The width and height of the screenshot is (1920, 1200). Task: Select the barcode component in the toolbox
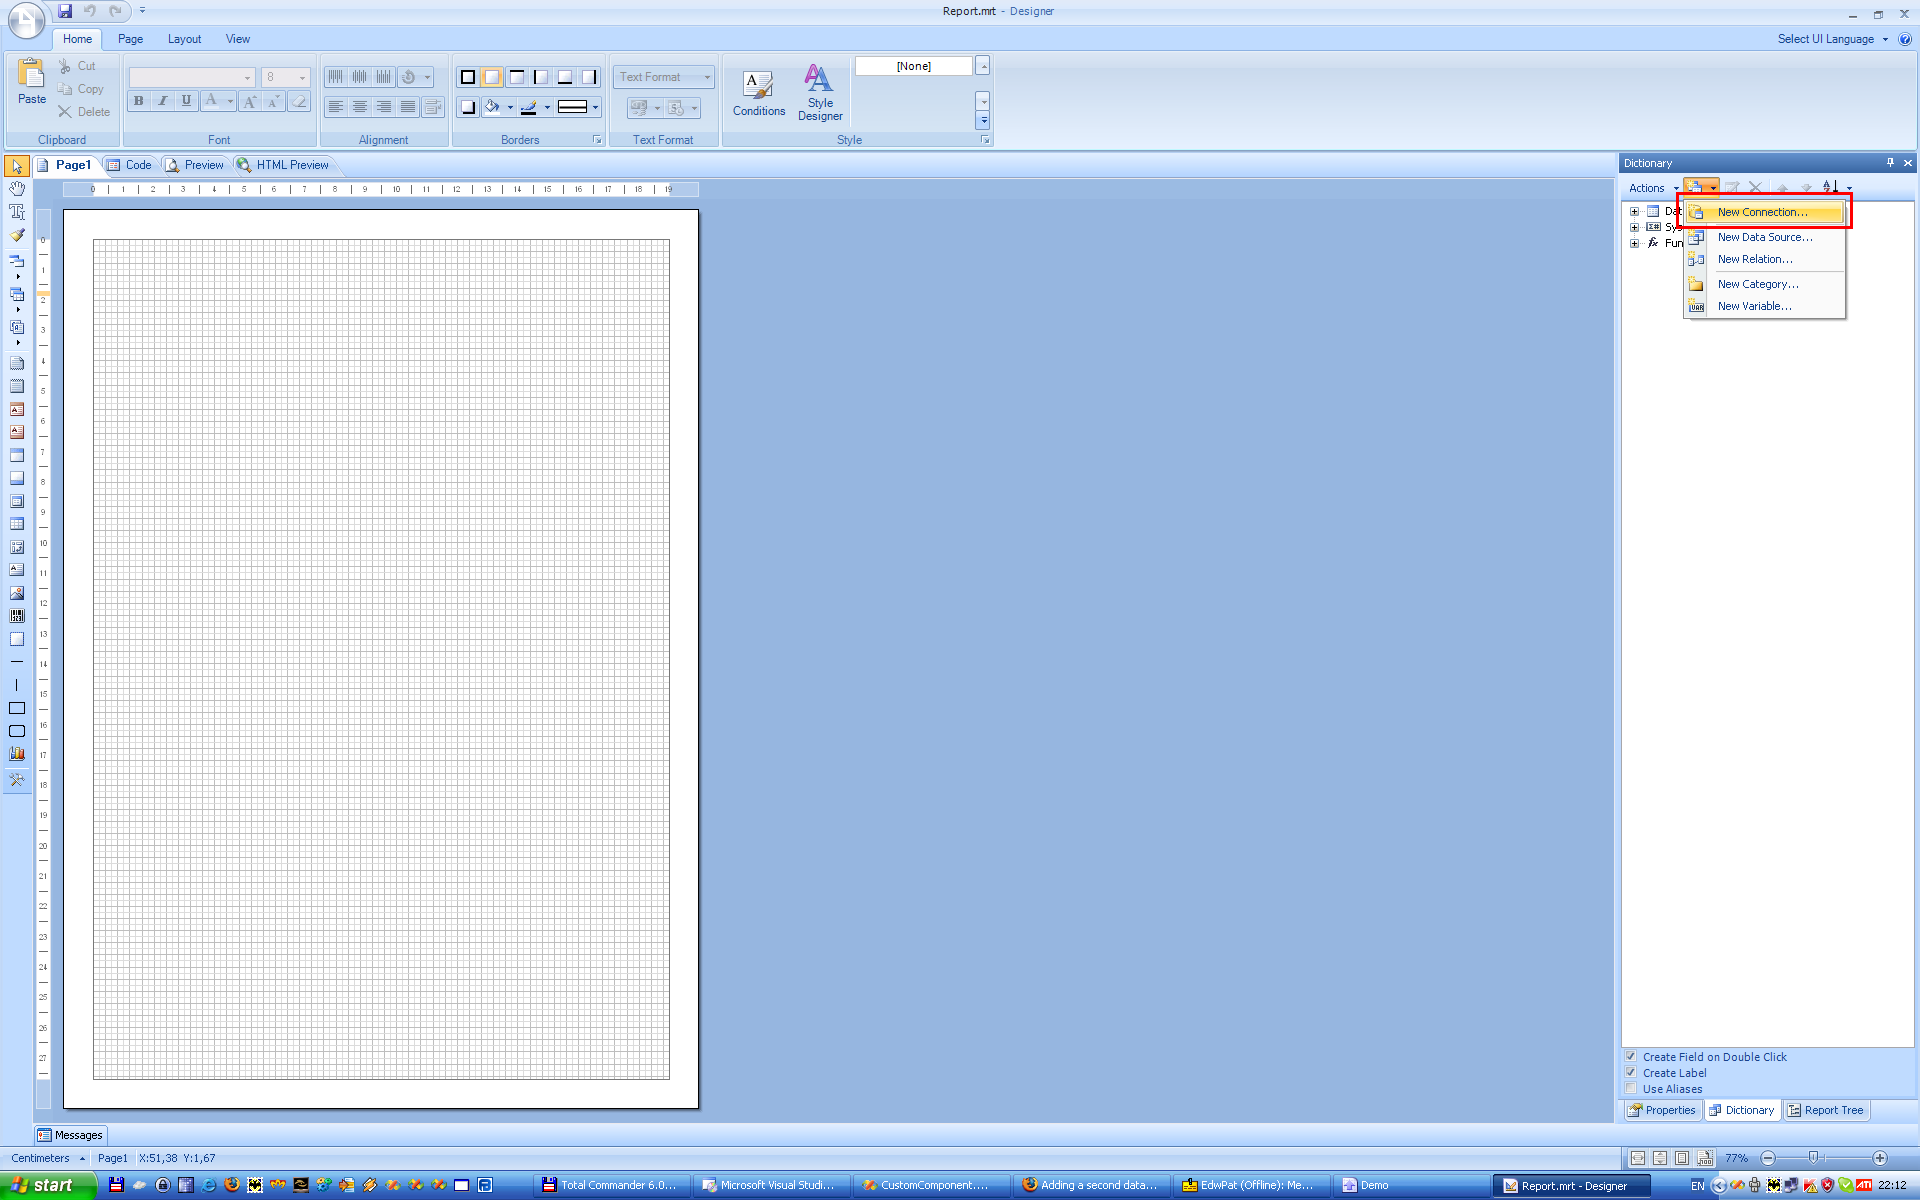pos(17,616)
